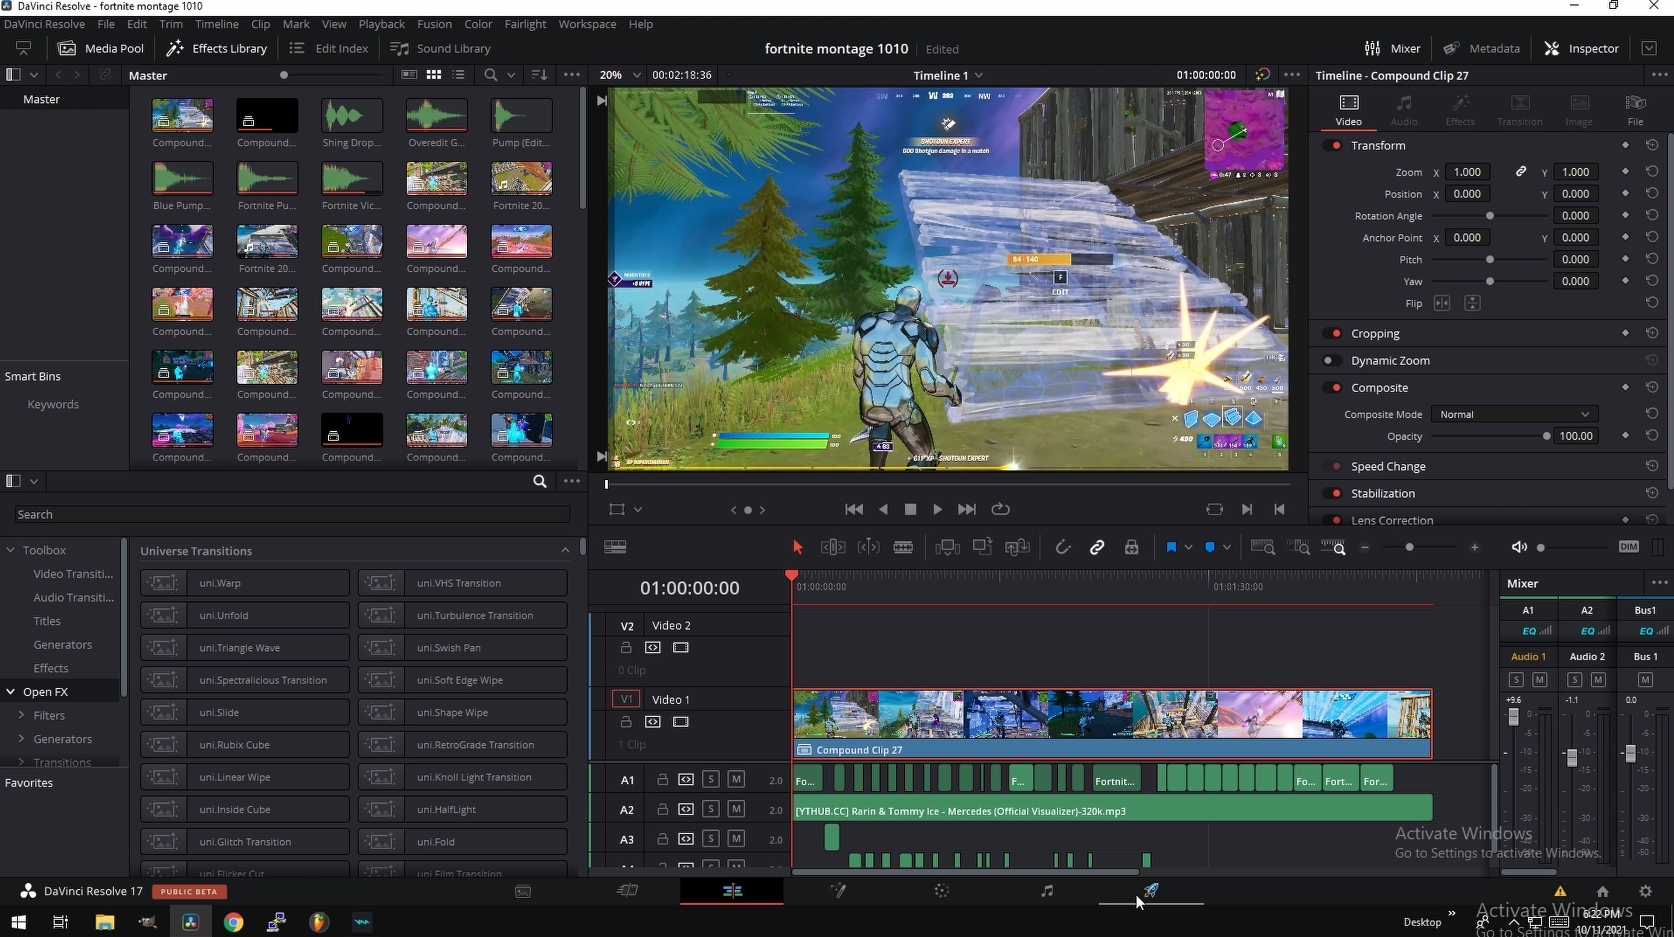
Task: Toggle the Position Lock padlock icon
Action: [x=1131, y=547]
